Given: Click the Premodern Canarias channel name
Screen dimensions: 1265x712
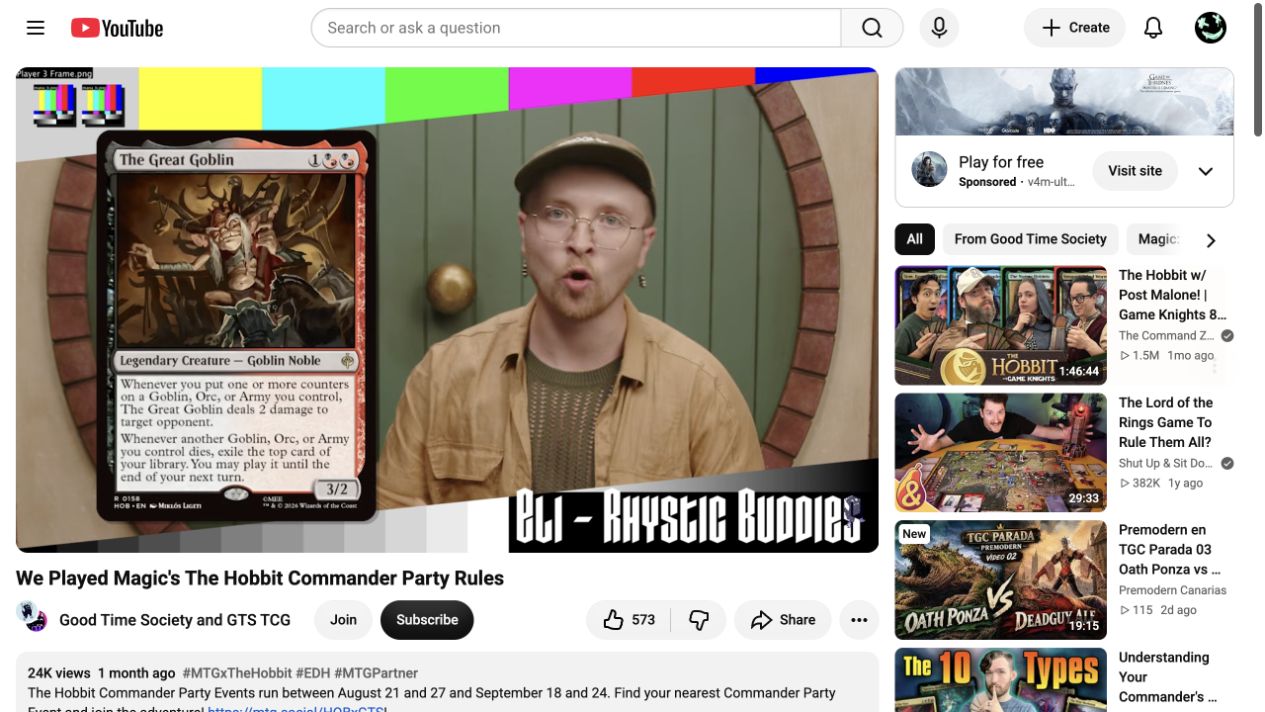Looking at the screenshot, I should coord(1173,590).
